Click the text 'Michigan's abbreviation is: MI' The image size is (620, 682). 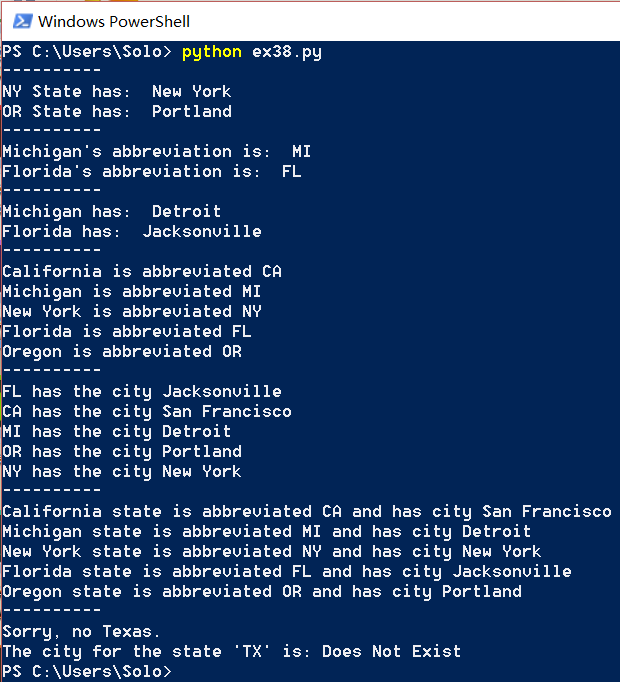(157, 152)
